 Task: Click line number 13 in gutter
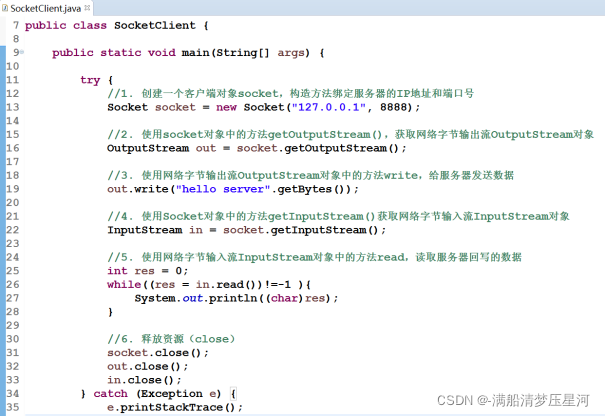[x=12, y=107]
